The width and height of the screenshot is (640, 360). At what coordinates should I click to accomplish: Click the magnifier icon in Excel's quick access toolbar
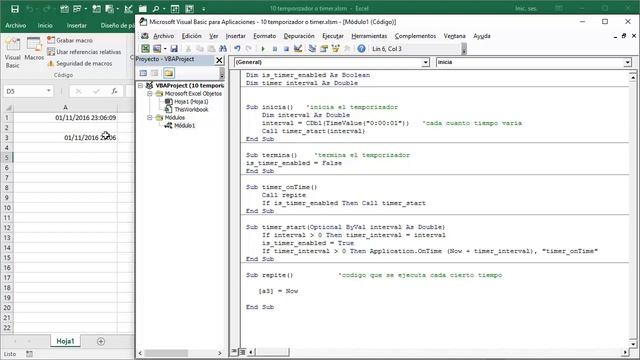coord(156,8)
